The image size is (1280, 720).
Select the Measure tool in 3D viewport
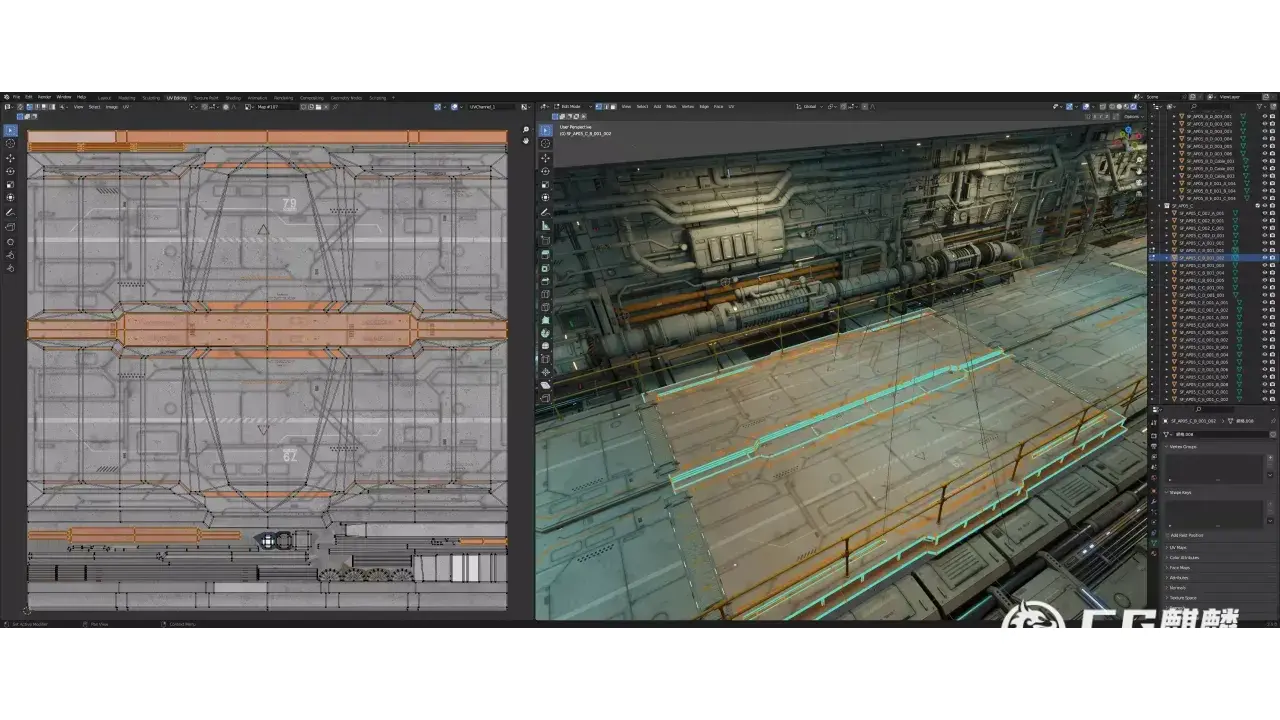pyautogui.click(x=545, y=226)
